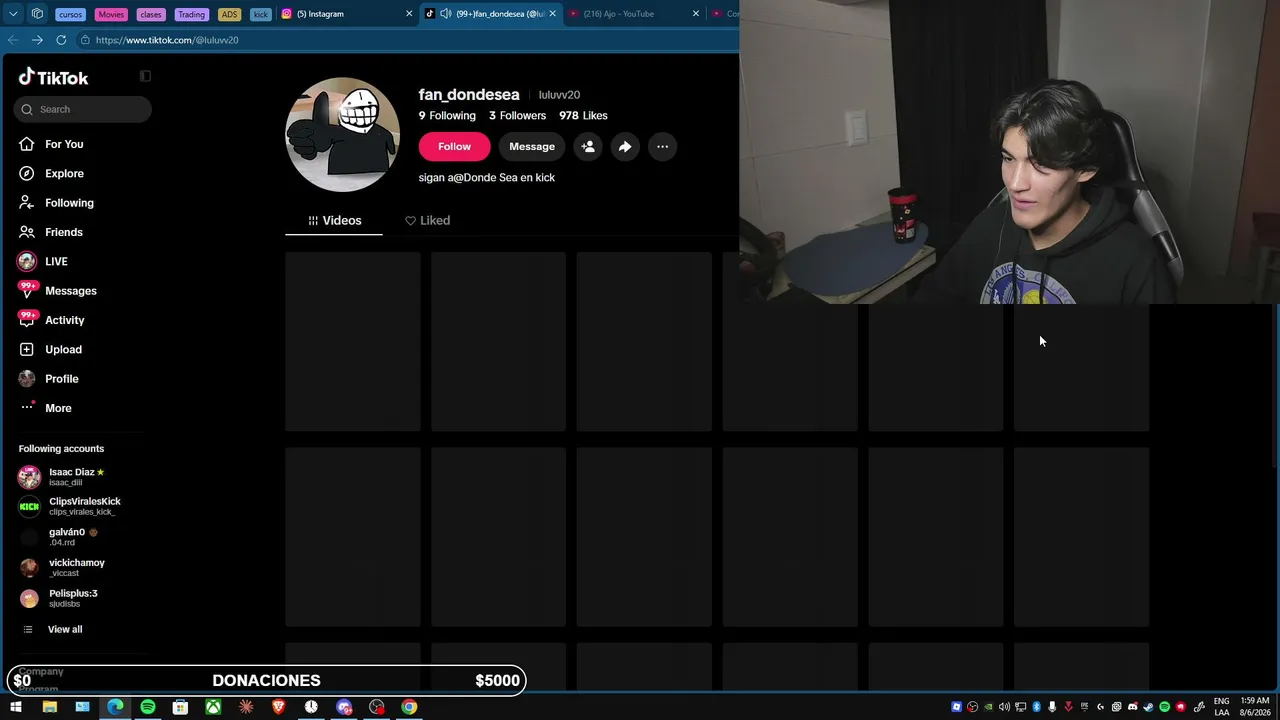The height and width of the screenshot is (720, 1280).
Task: Open the Movies tab group
Action: [111, 14]
